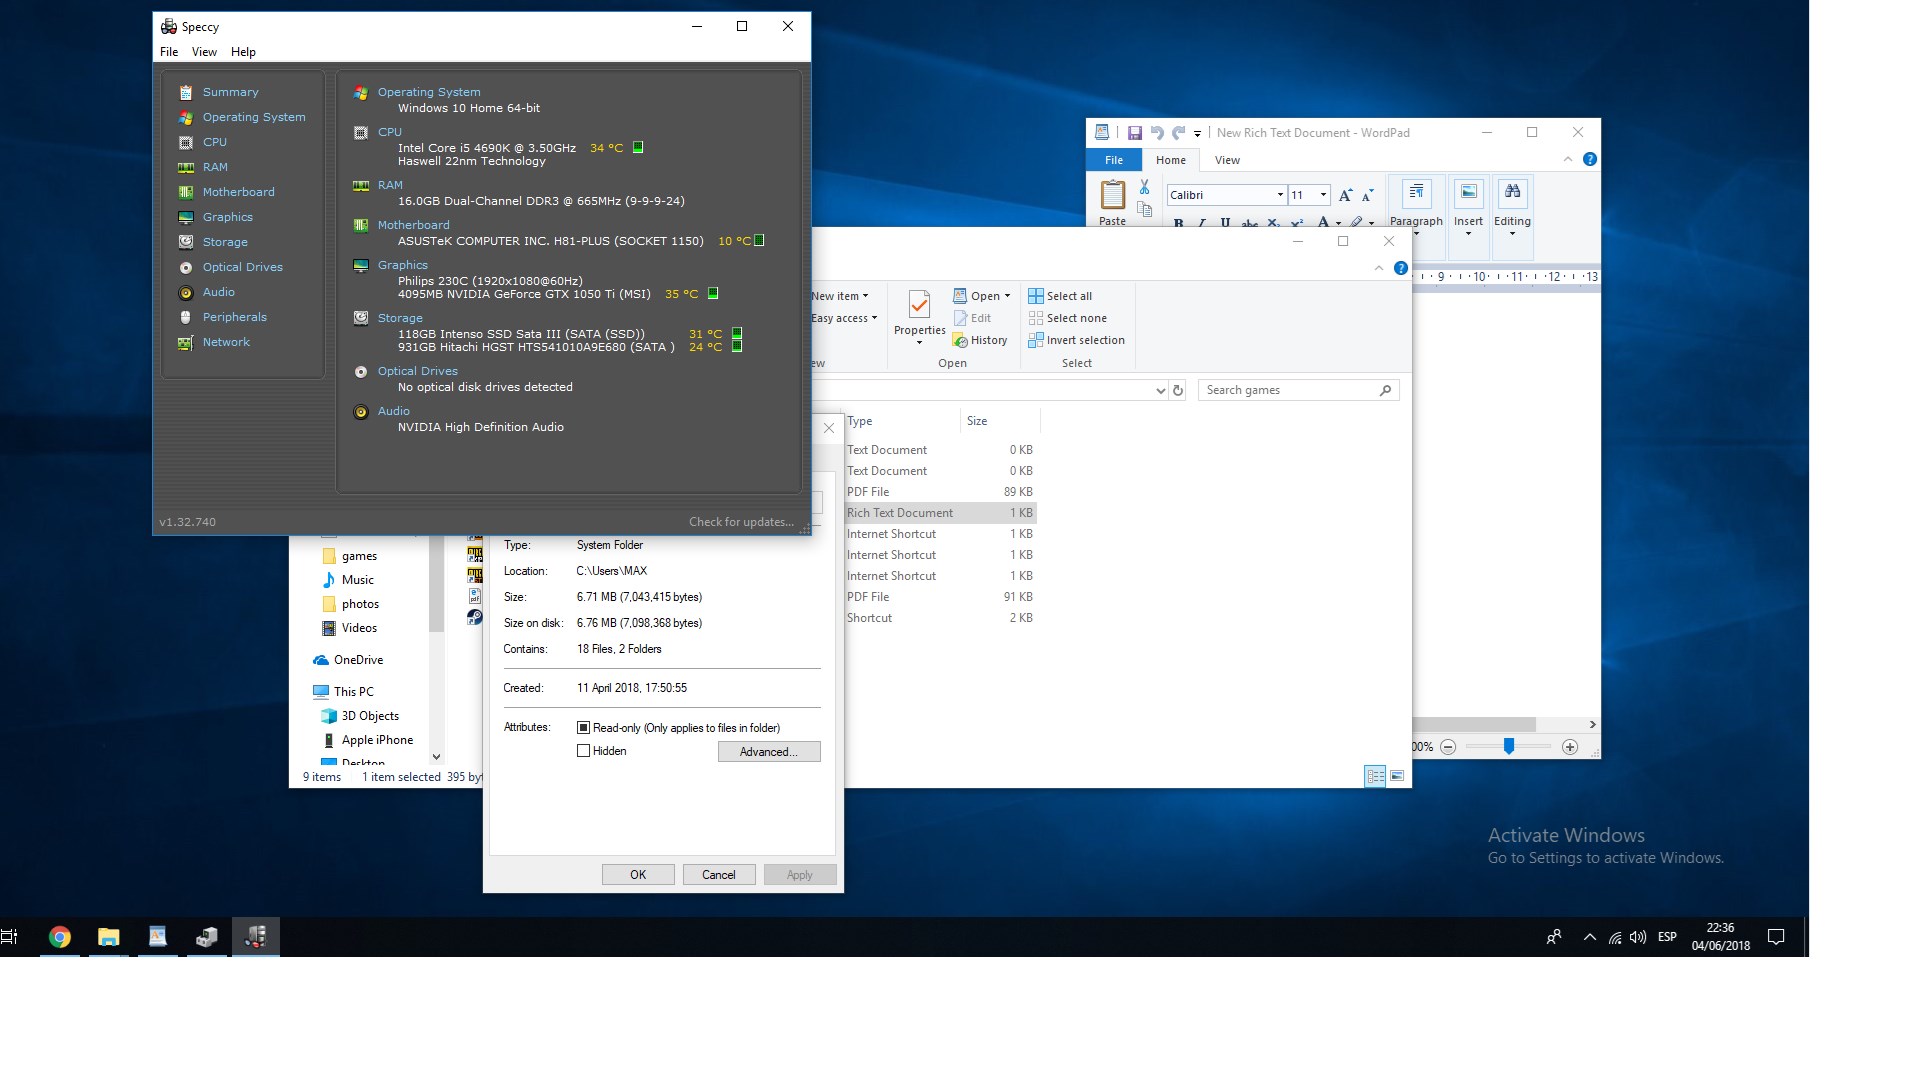Screen dimensions: 1920x1080
Task: Switch to the Home tab in WordPad
Action: (1171, 160)
